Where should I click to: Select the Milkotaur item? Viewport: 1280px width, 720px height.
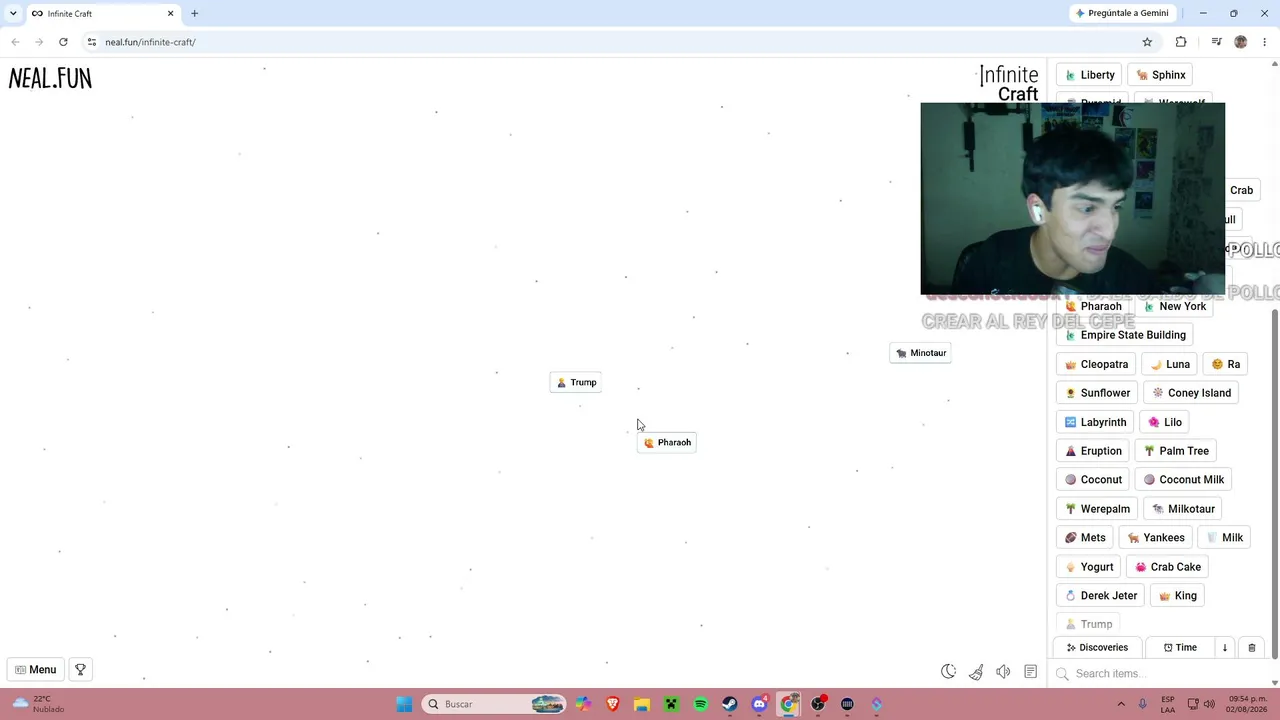tap(1183, 509)
